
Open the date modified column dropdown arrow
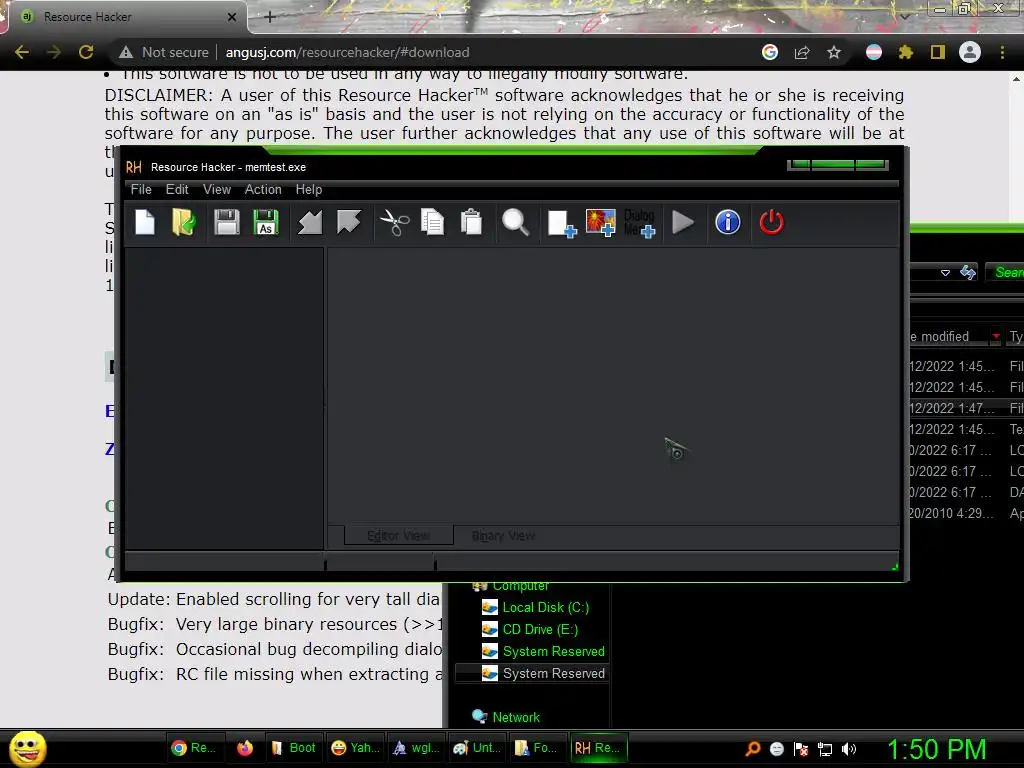996,336
